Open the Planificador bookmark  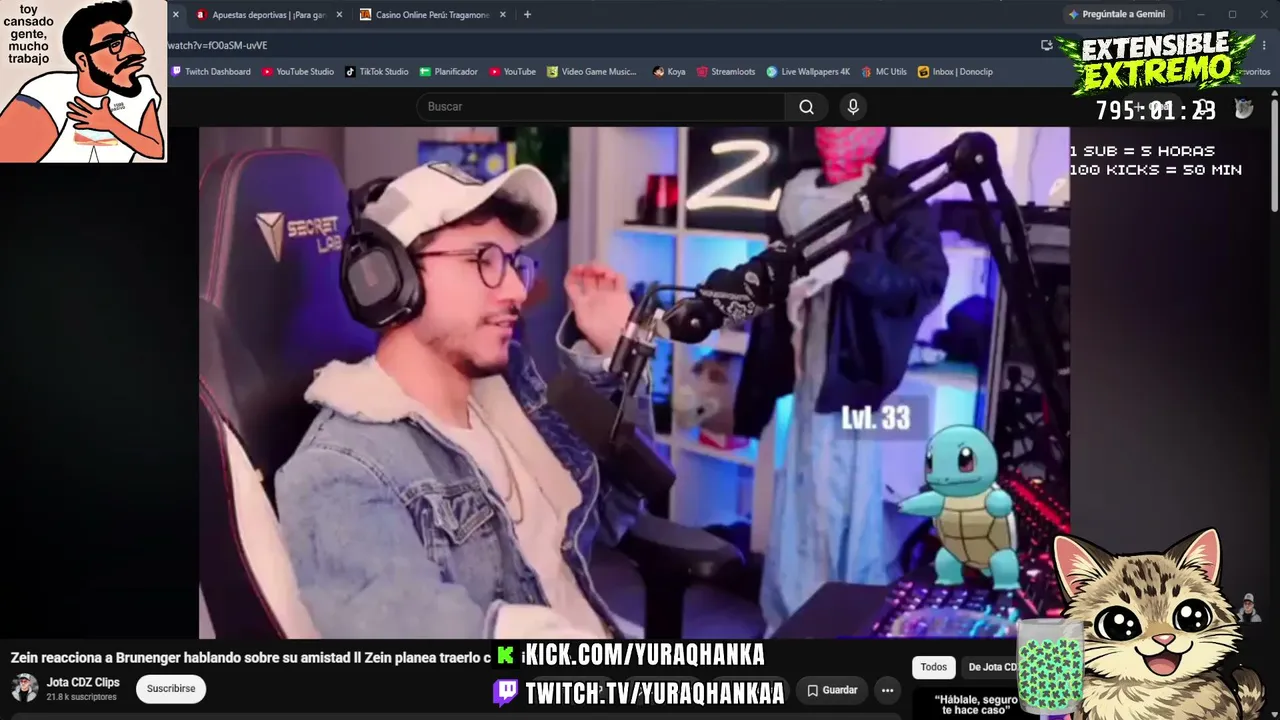(x=449, y=72)
